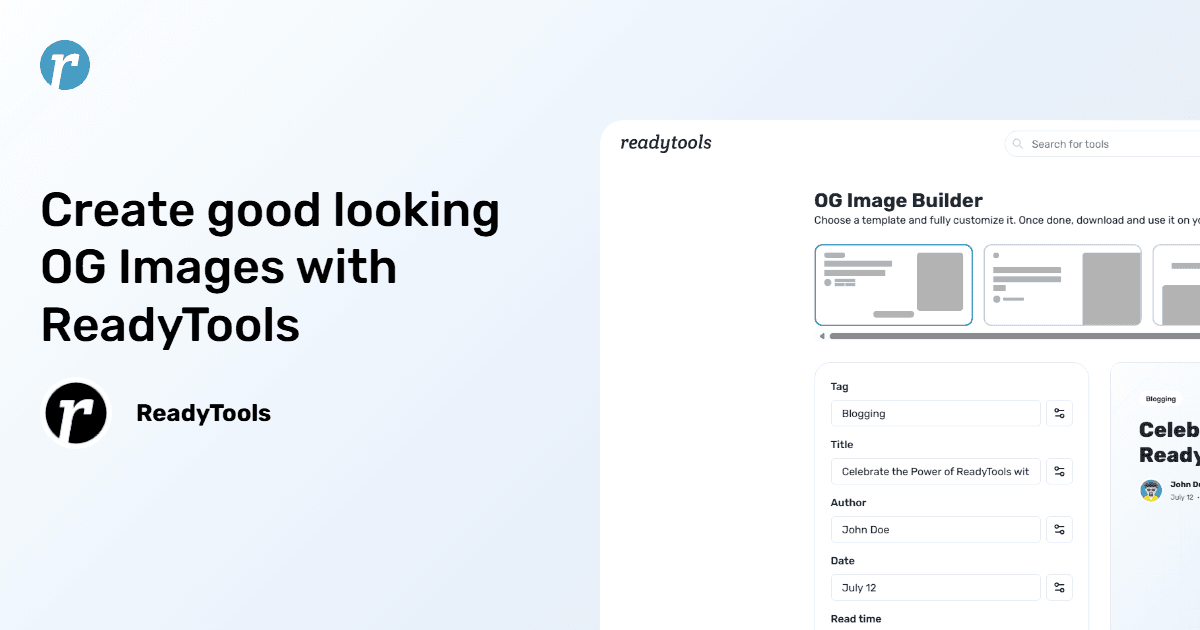This screenshot has width=1200, height=630.
Task: Open settings sliders icon for Title
Action: 1060,471
